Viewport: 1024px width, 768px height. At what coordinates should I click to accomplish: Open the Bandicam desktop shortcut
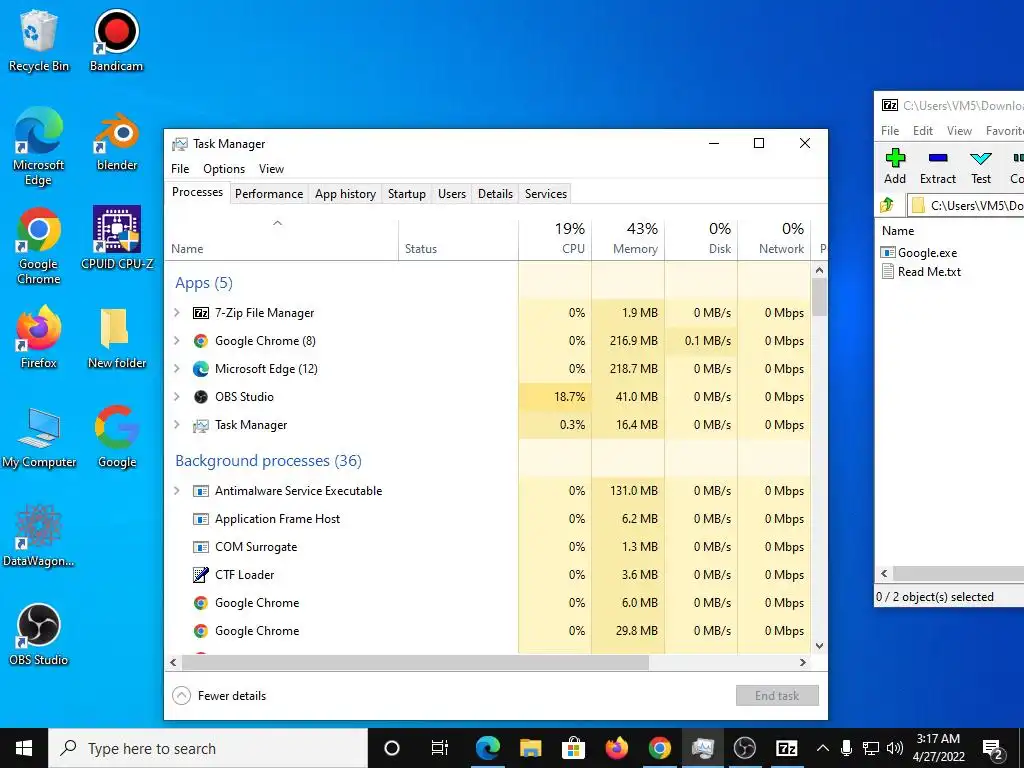(116, 40)
